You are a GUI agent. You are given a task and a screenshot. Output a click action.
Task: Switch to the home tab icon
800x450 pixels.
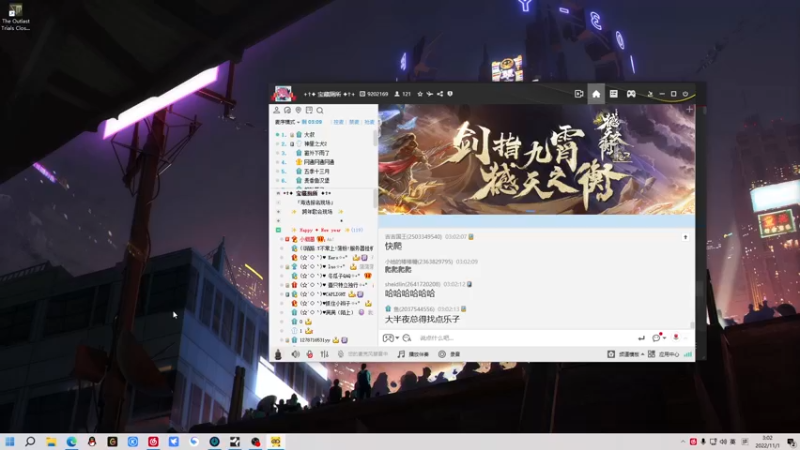(x=596, y=94)
